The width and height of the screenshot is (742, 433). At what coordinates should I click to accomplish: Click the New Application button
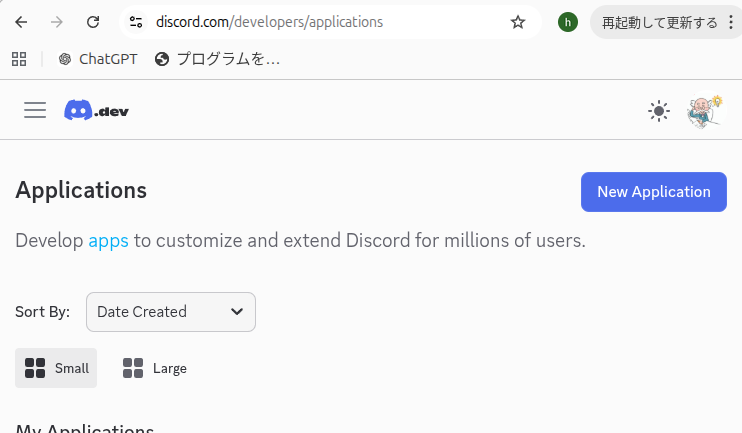(x=653, y=192)
